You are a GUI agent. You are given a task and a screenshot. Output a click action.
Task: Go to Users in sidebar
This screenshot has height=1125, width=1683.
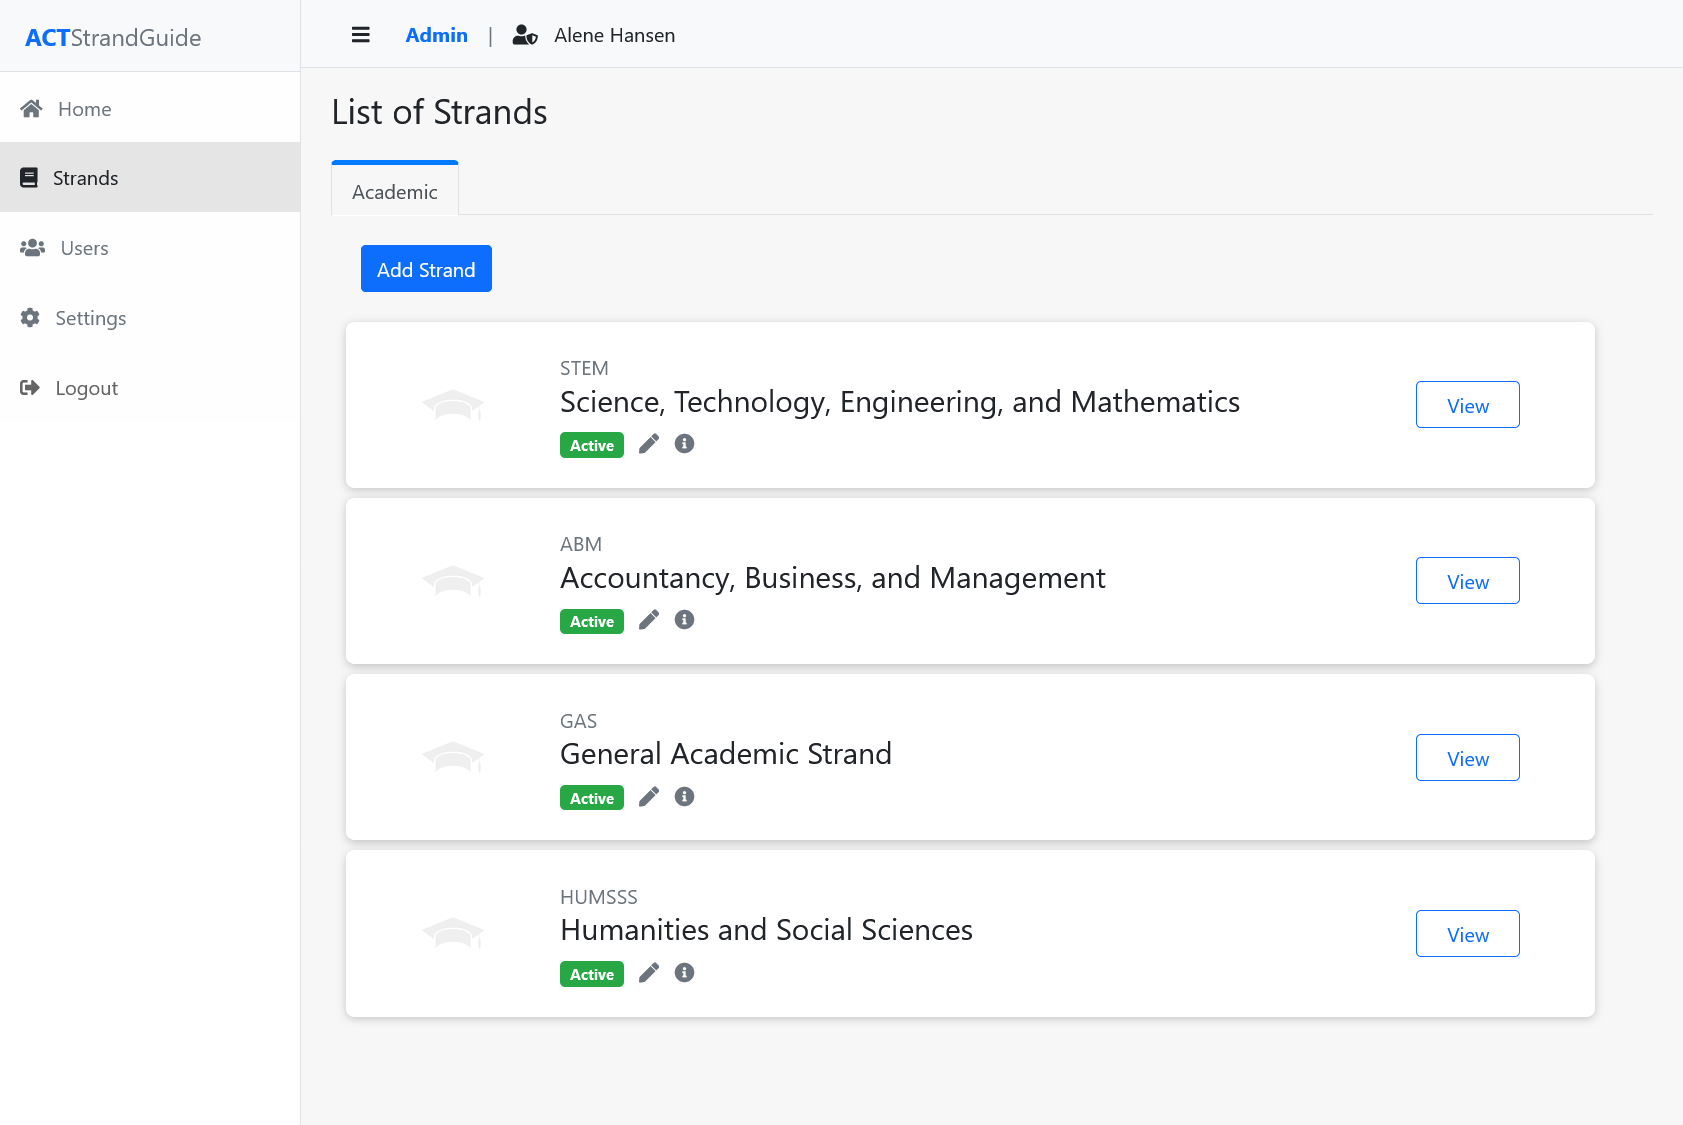point(84,248)
